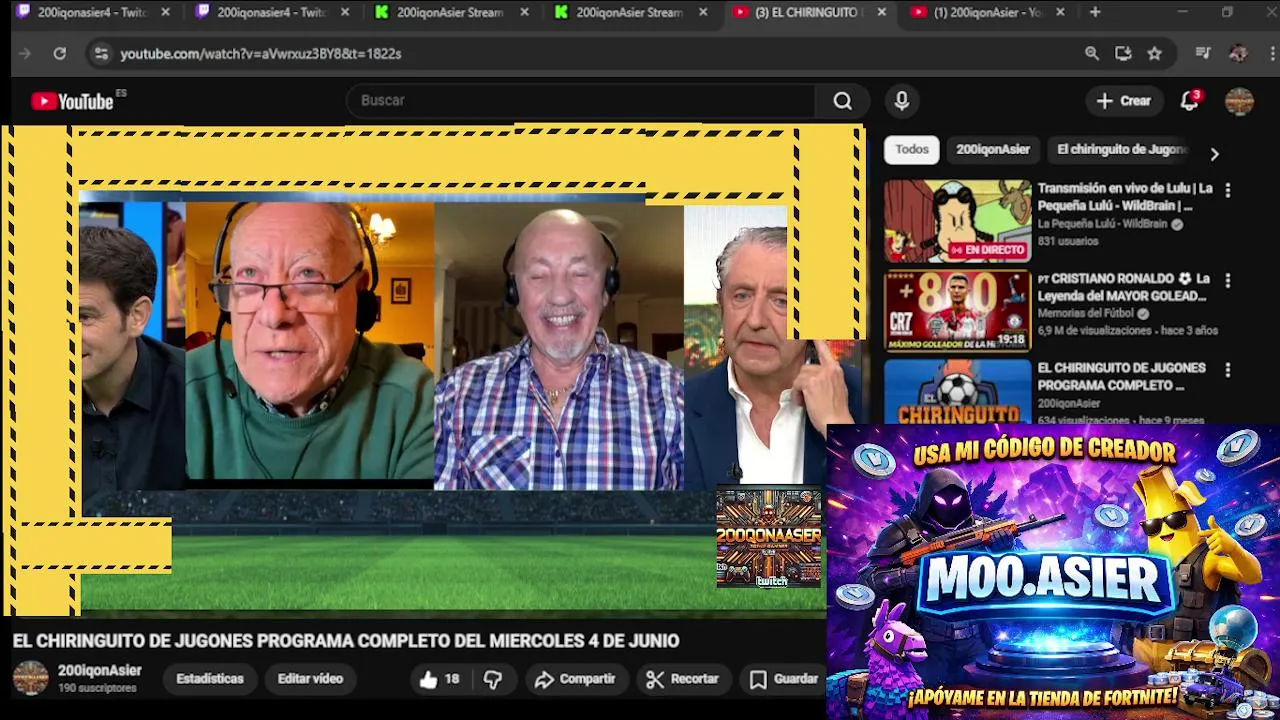This screenshot has width=1280, height=720.
Task: Open the notifications bell
Action: [1189, 100]
